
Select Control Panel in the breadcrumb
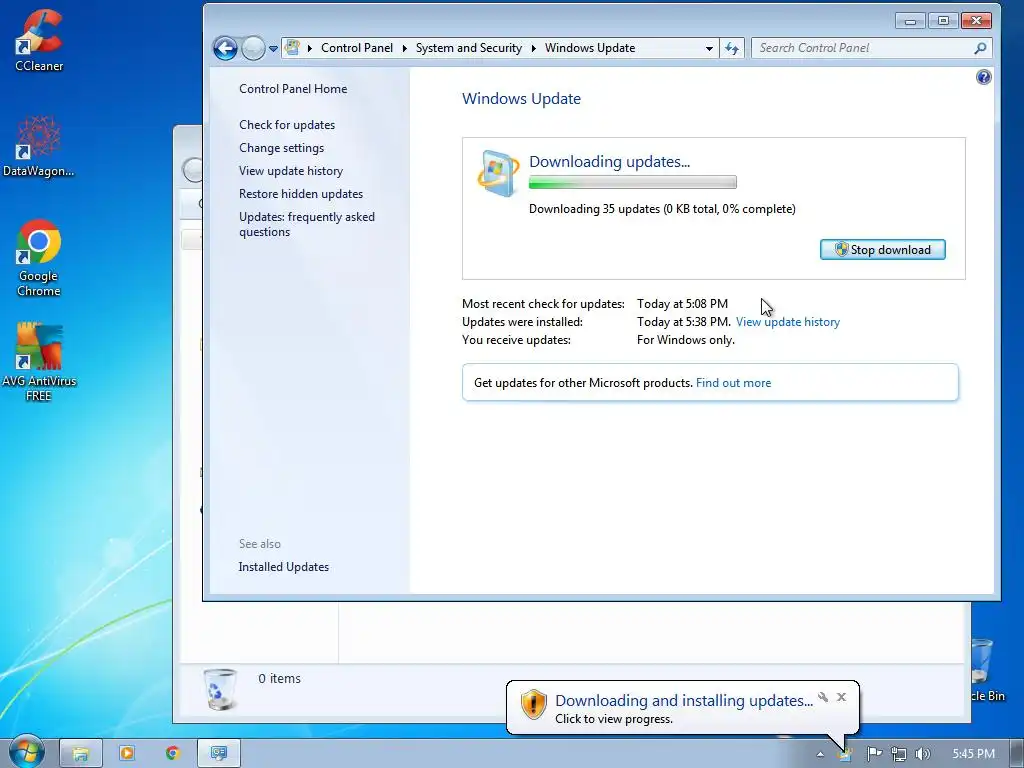pyautogui.click(x=357, y=48)
